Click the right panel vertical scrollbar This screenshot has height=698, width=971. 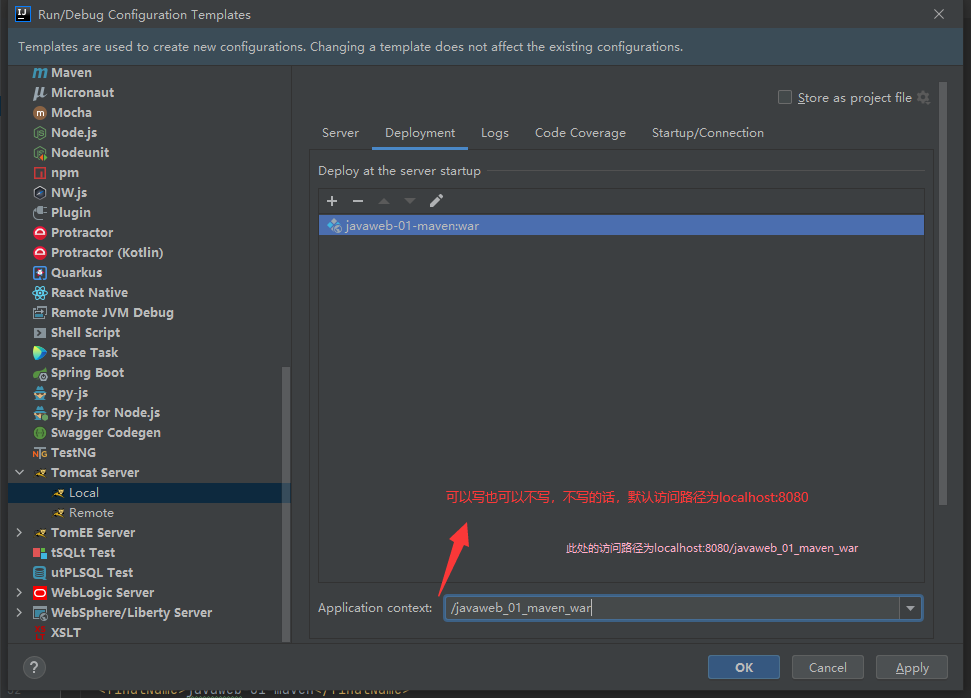click(x=943, y=293)
